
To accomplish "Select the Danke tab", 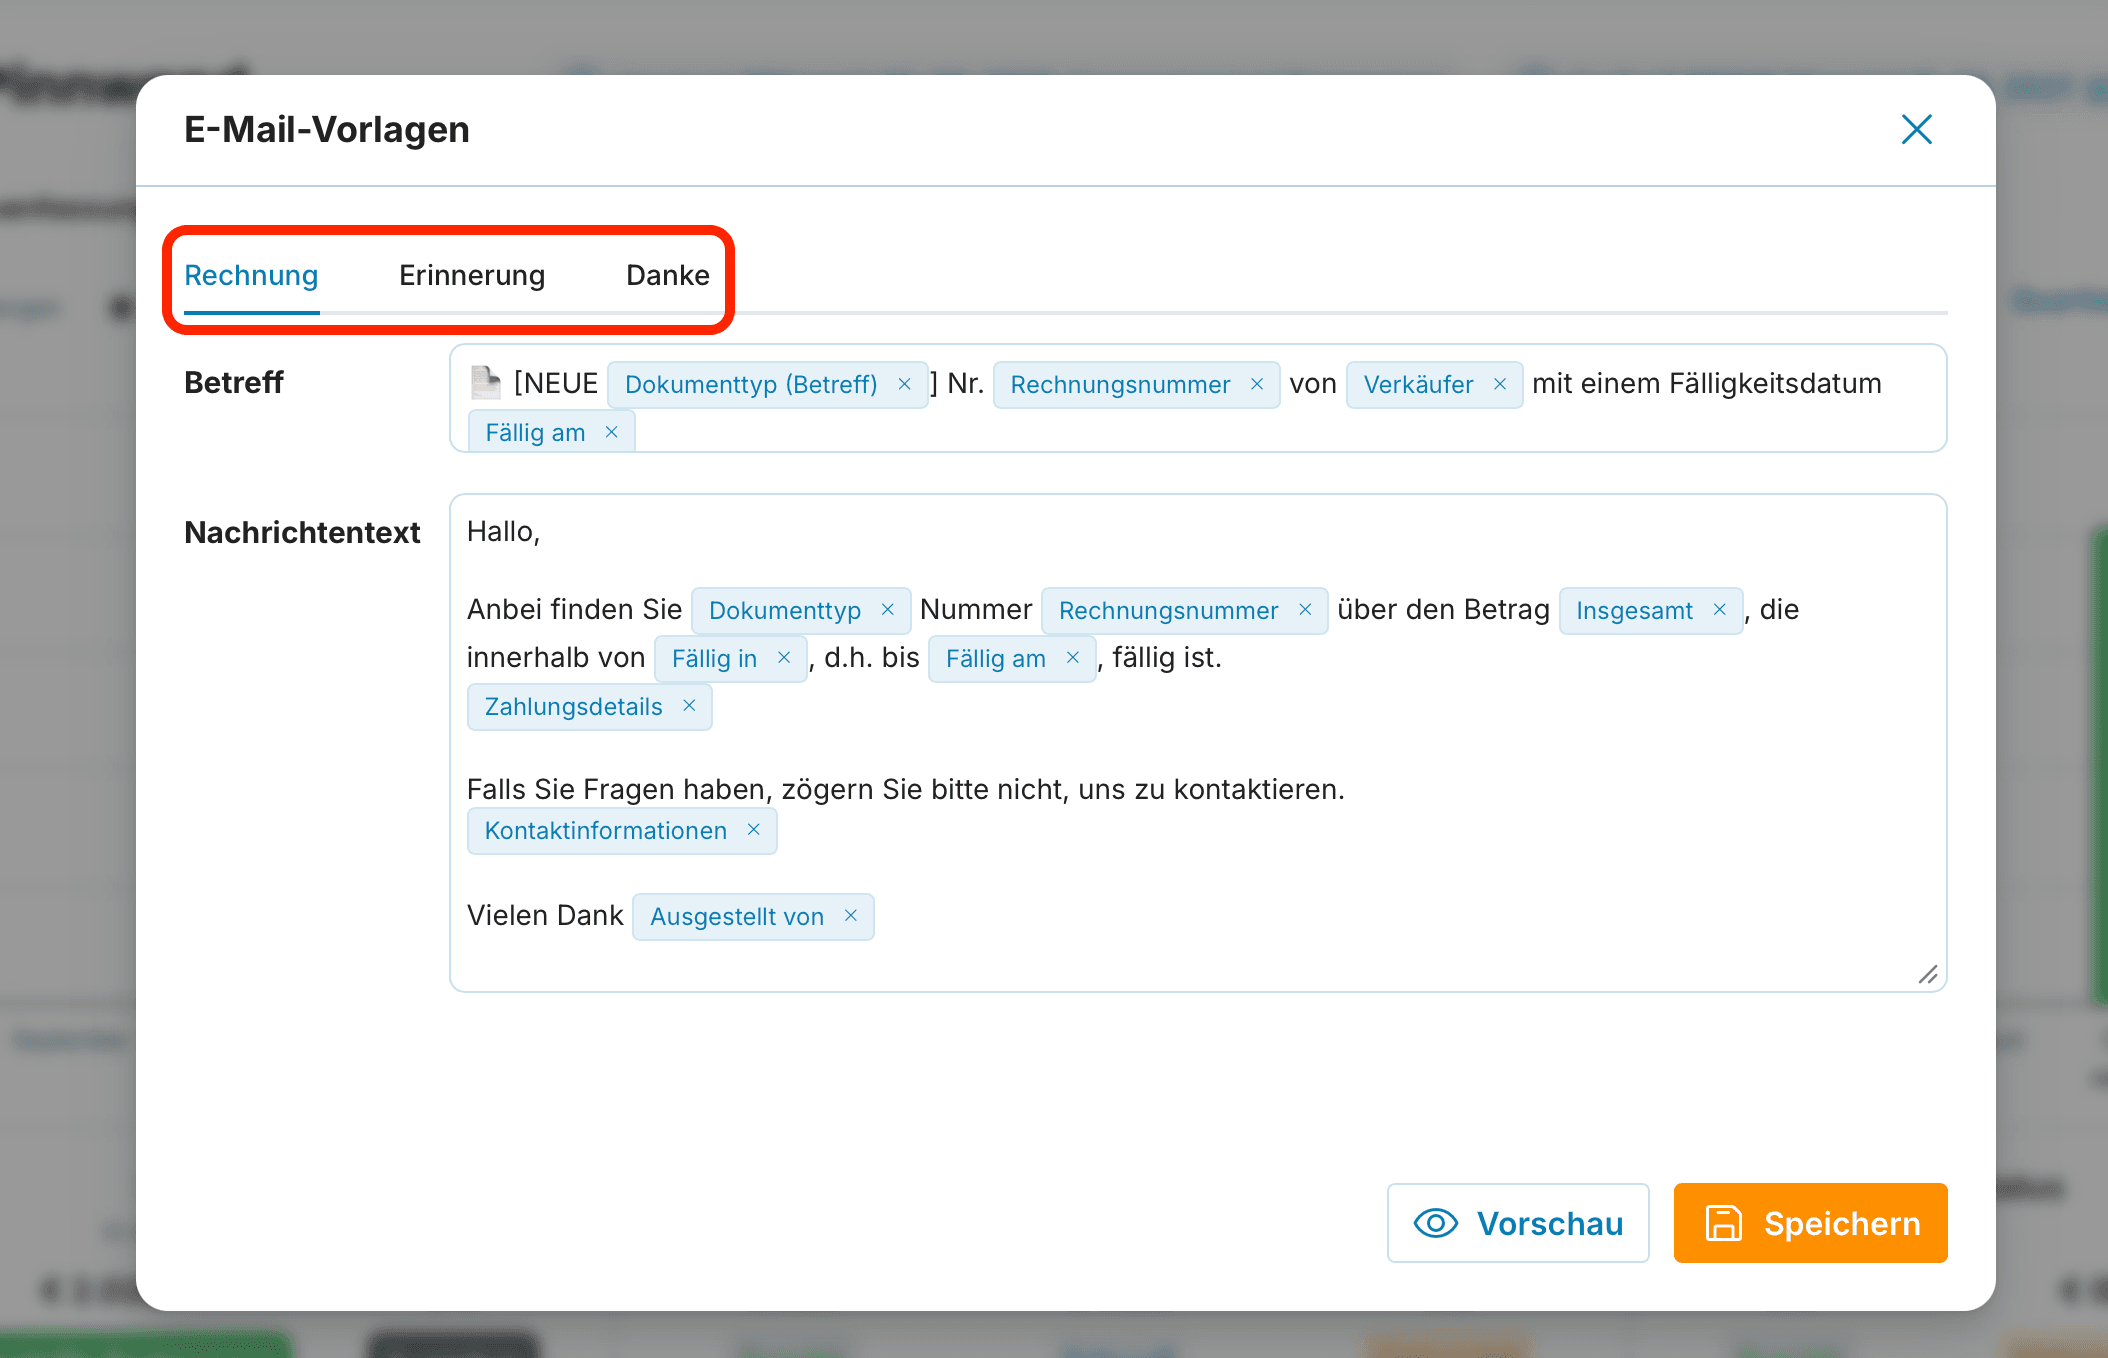I will [x=668, y=275].
